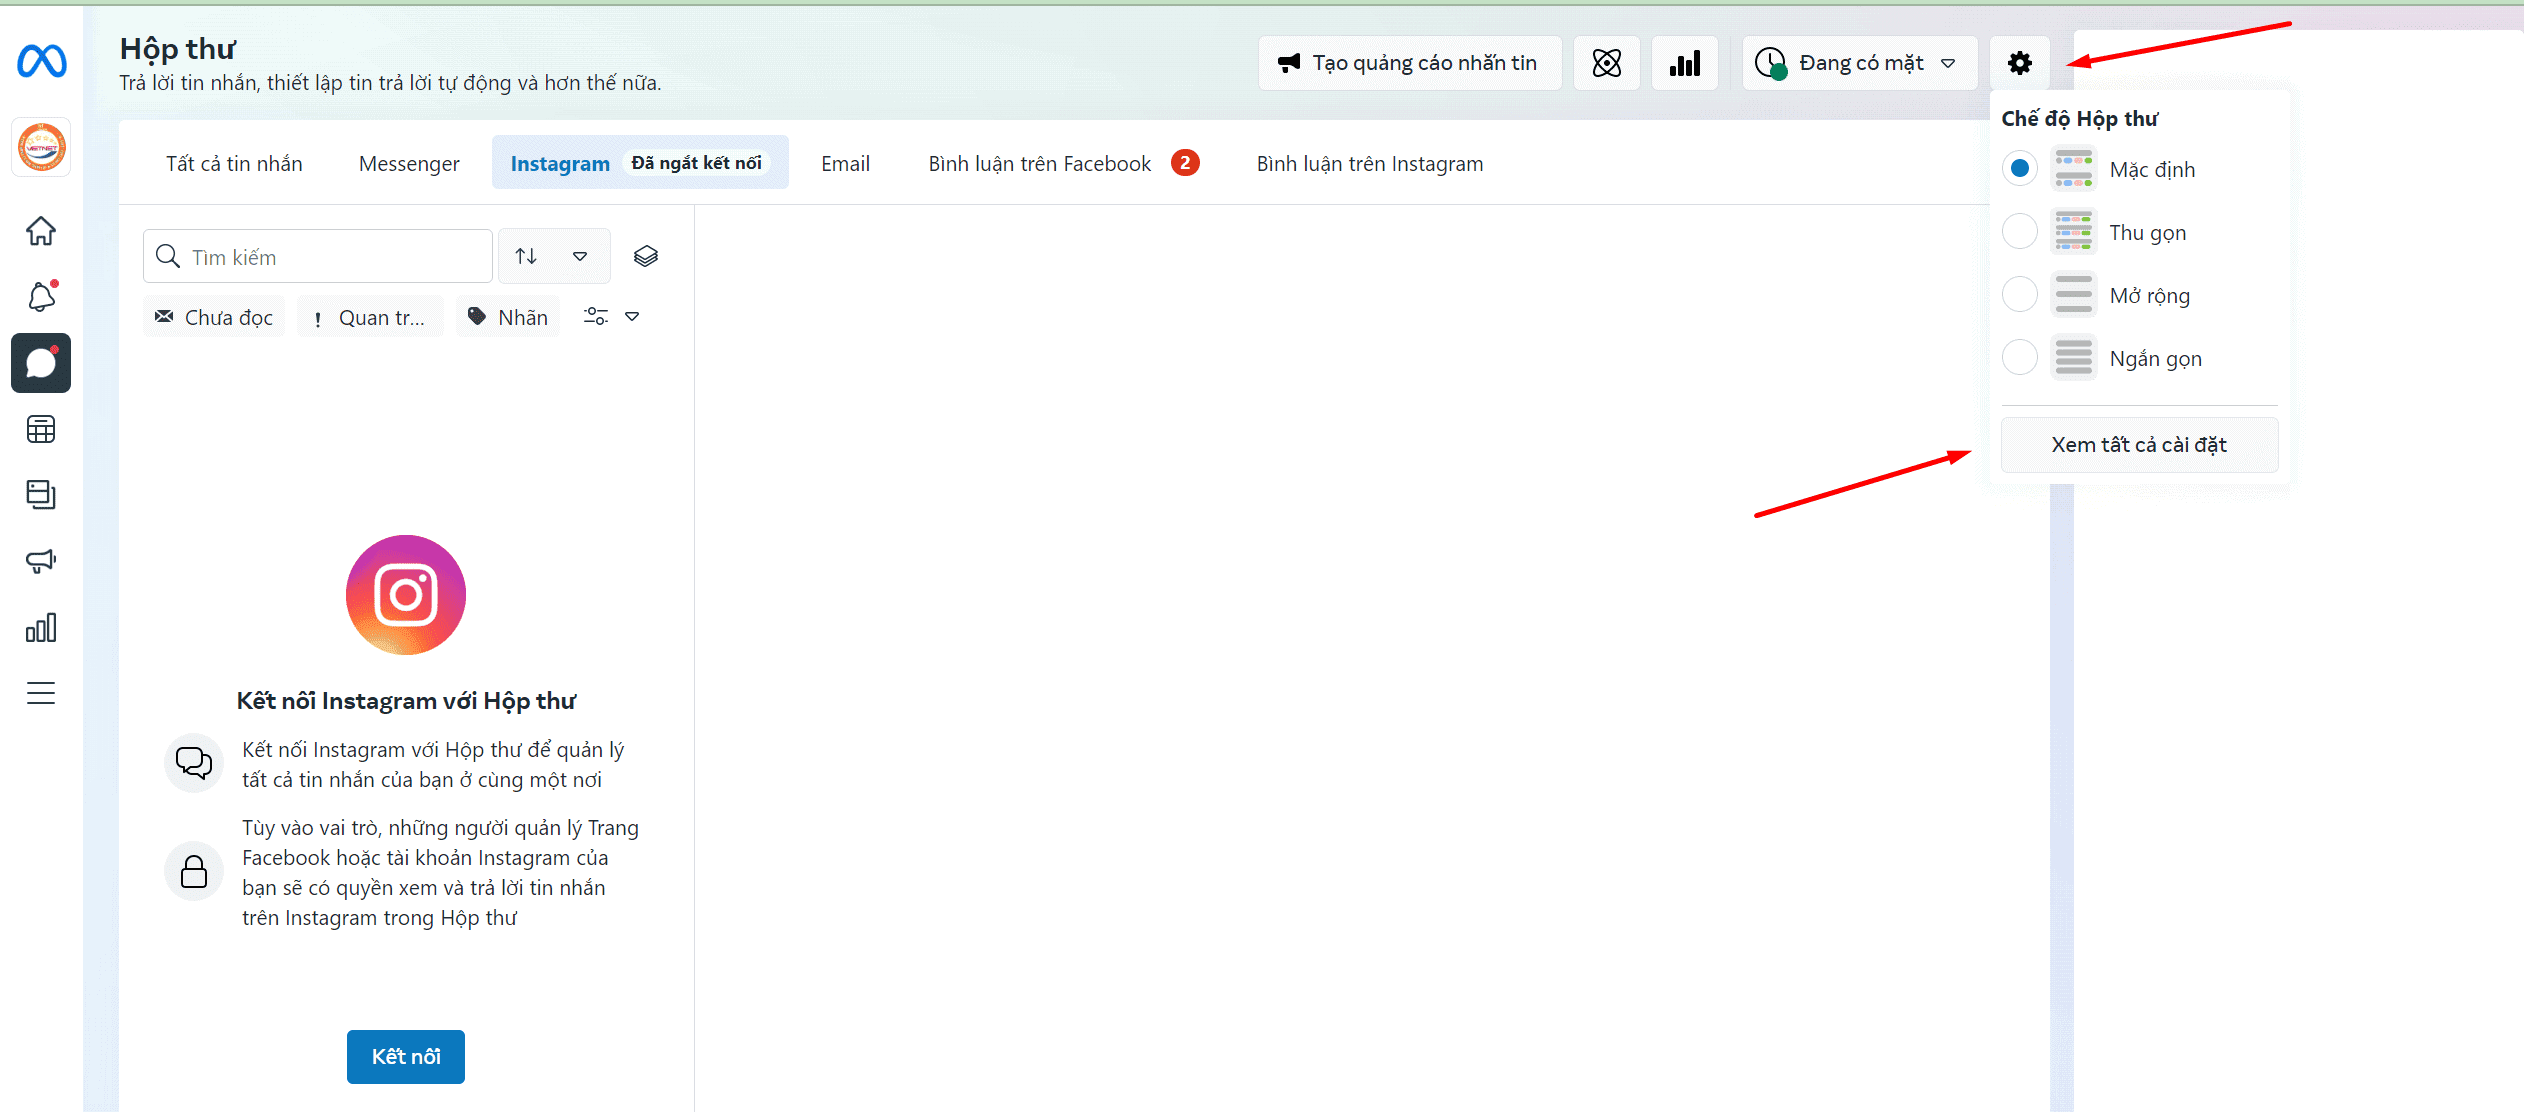
Task: Filter by Nhãn label
Action: pyautogui.click(x=509, y=317)
